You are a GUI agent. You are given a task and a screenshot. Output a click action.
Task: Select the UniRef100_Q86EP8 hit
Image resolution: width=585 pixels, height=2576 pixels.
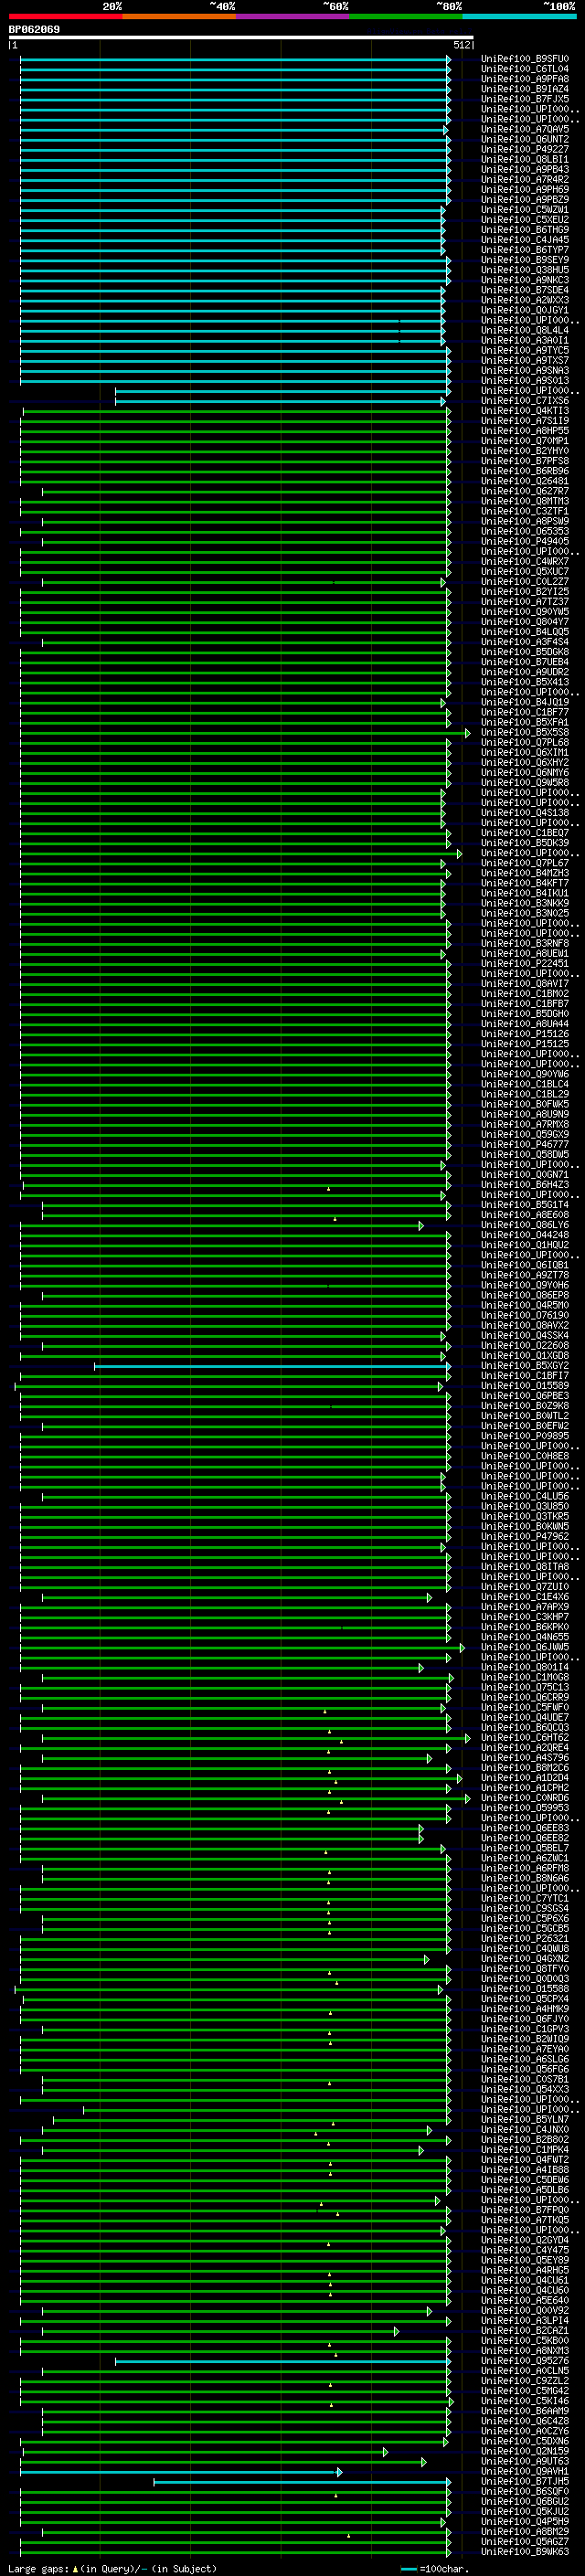tap(524, 1295)
